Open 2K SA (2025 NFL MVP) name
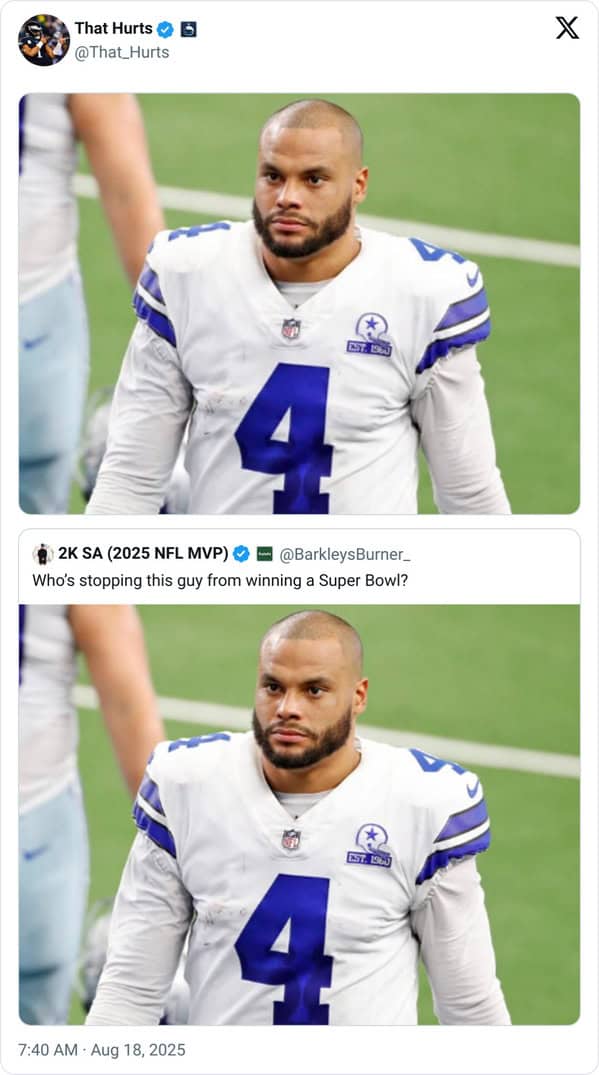The image size is (599, 1075). click(143, 553)
